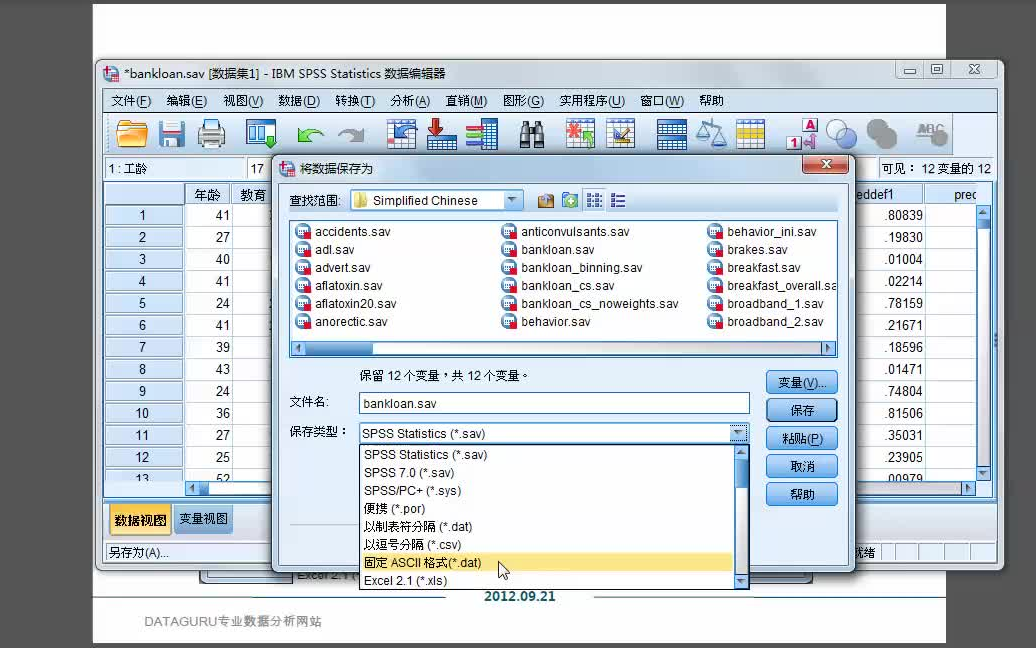
Task: Open the Find dialog via binoculars icon
Action: click(530, 132)
